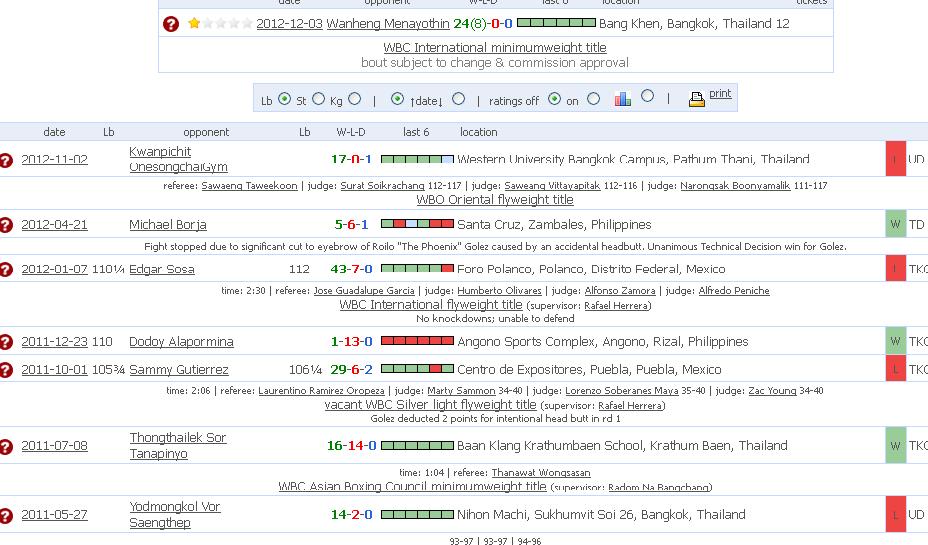Click the question mark icon for Edgar Sosa bout
This screenshot has height=545, width=928.
pos(6,269)
